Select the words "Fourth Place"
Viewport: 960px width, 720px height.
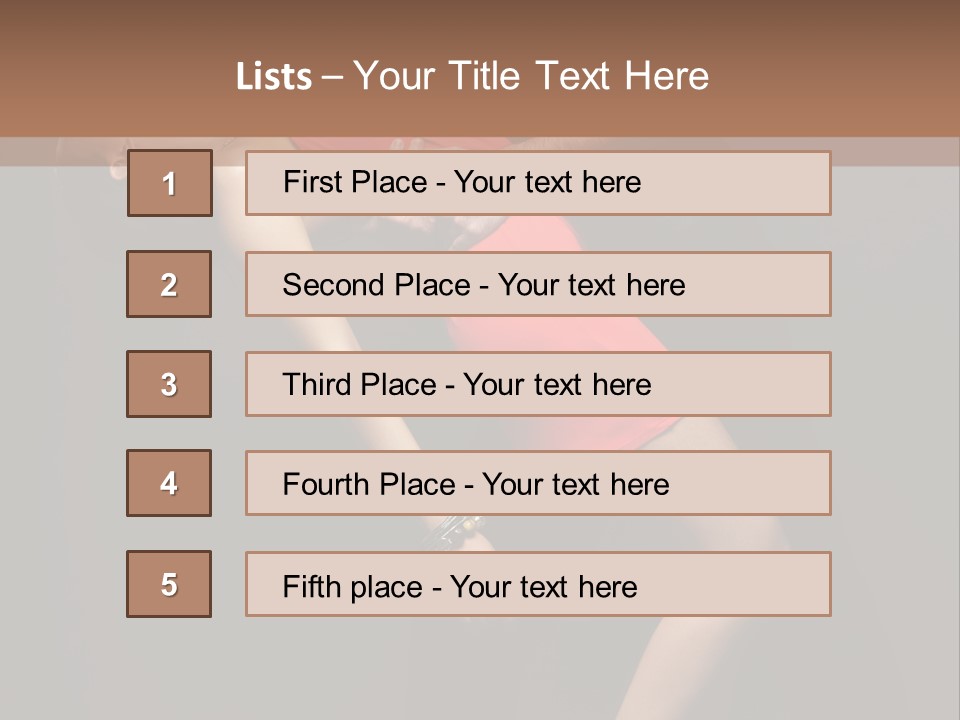(368, 485)
